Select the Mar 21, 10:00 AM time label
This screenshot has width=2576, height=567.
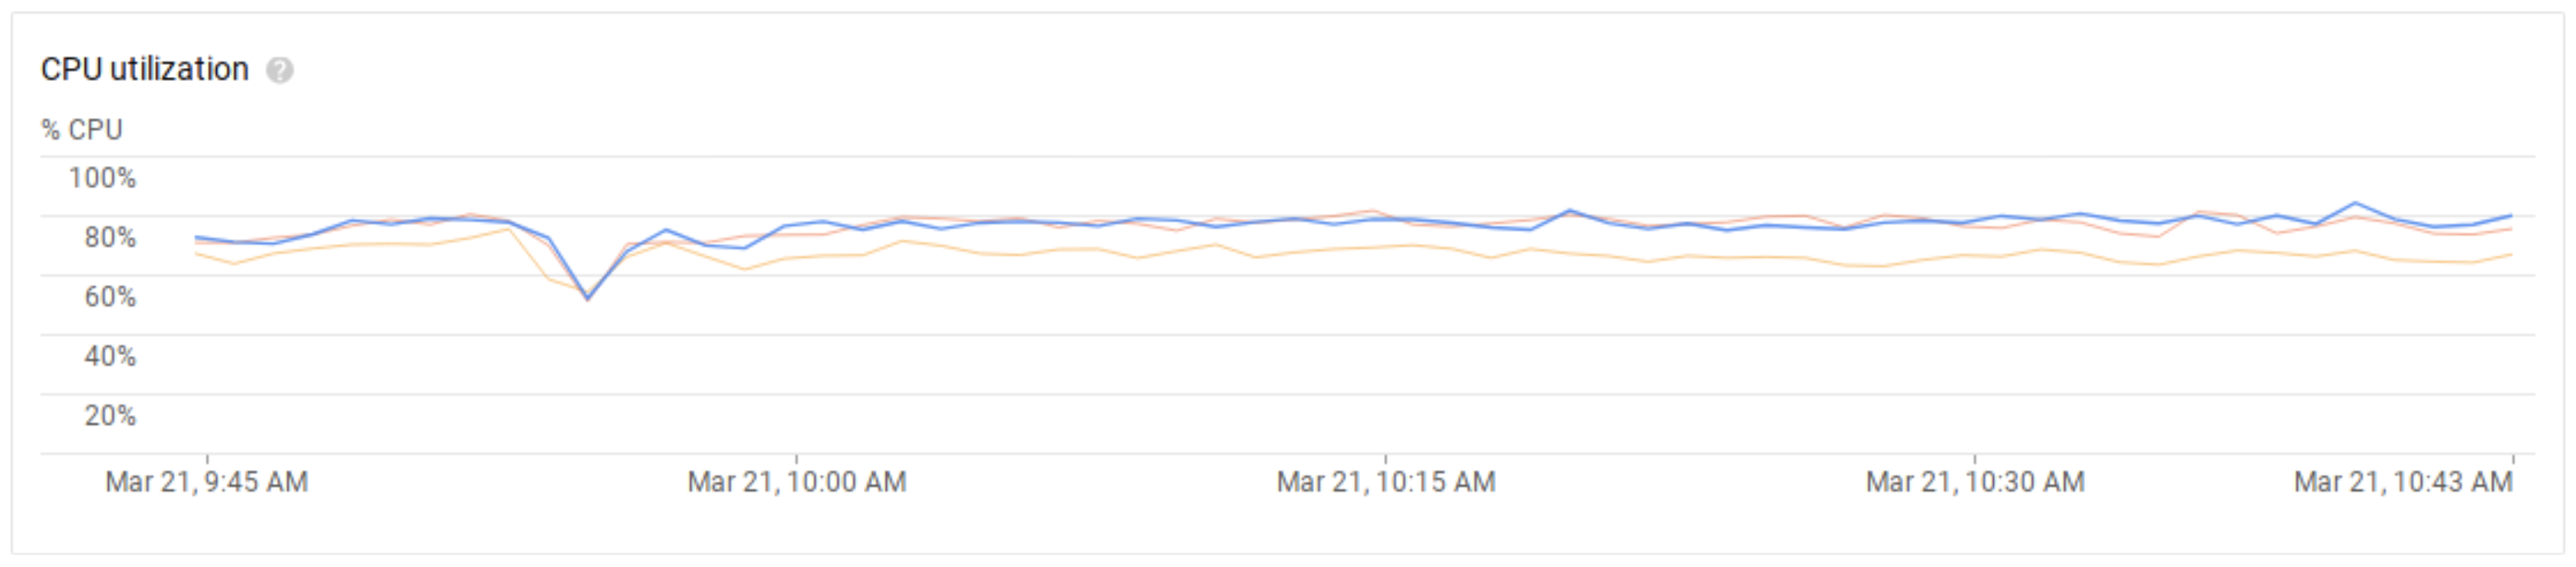797,482
